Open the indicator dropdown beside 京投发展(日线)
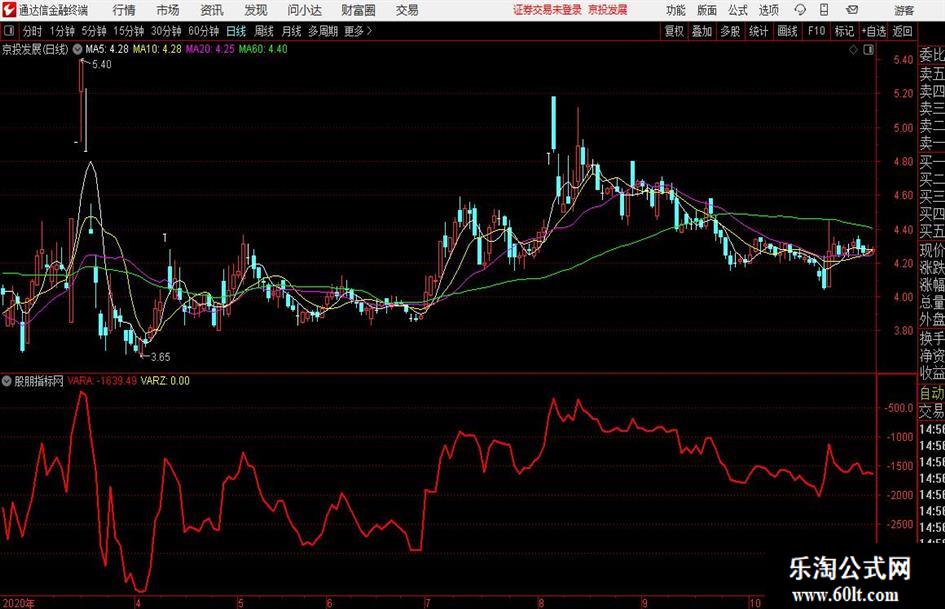945x609 pixels. coord(77,49)
